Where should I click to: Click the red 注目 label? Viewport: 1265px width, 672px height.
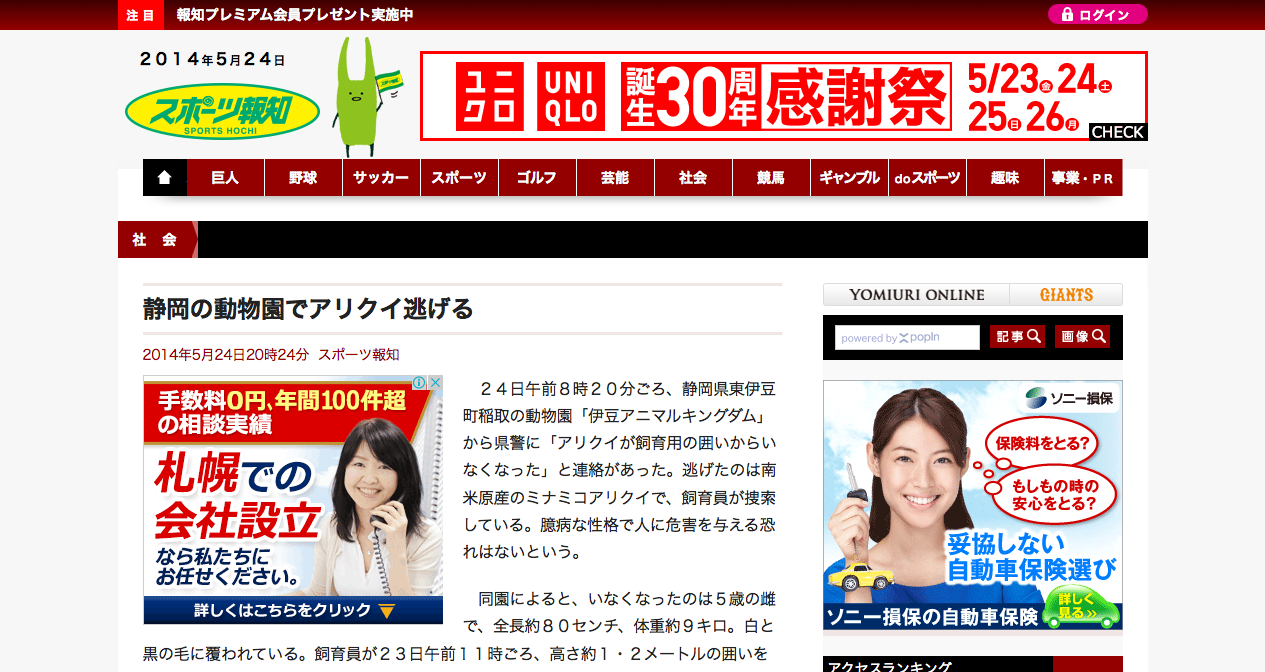[x=141, y=15]
